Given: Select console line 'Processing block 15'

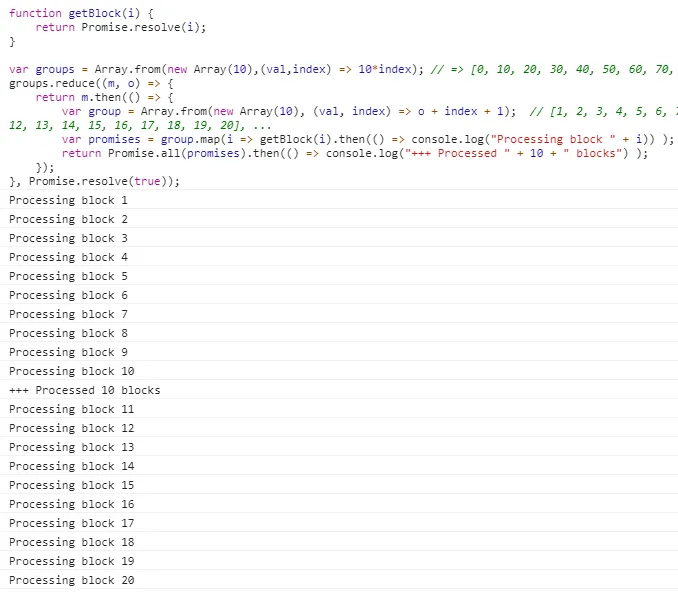Looking at the screenshot, I should [x=339, y=485].
